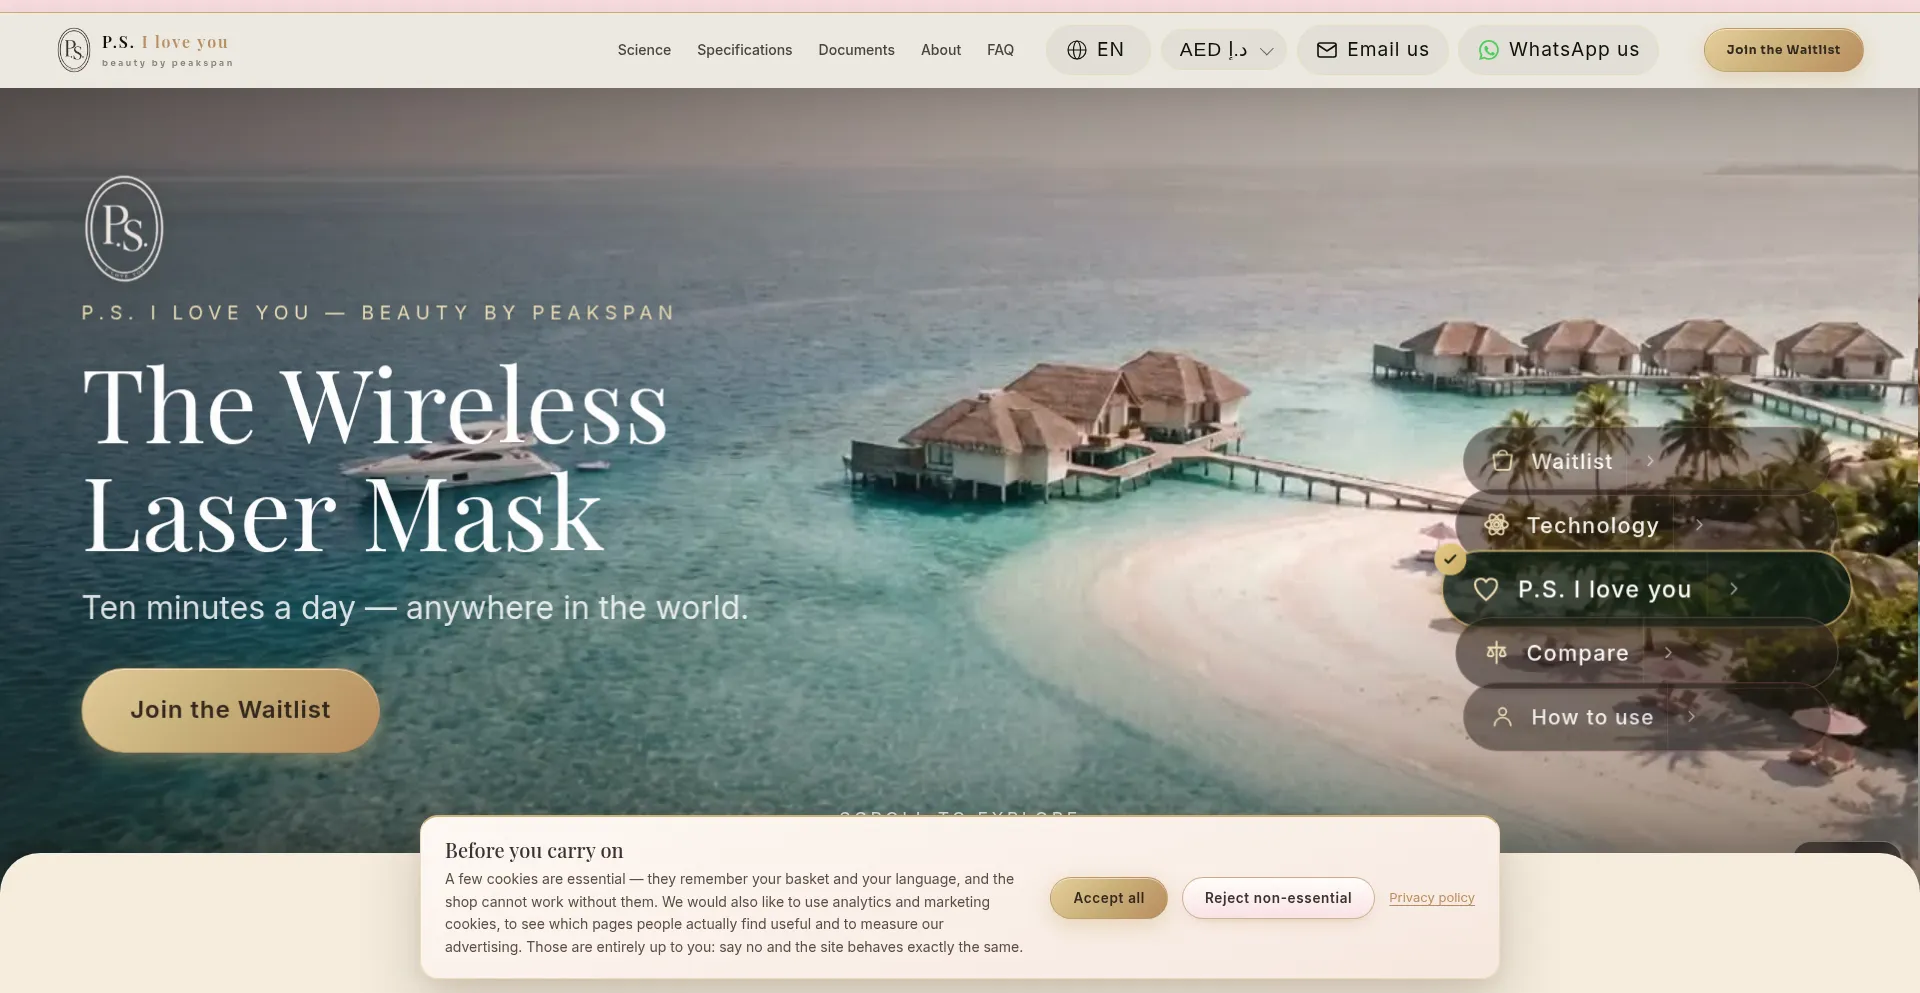Click the shopping bag icon beside Waitlist
Screen dimensions: 1920x993
pos(1502,461)
